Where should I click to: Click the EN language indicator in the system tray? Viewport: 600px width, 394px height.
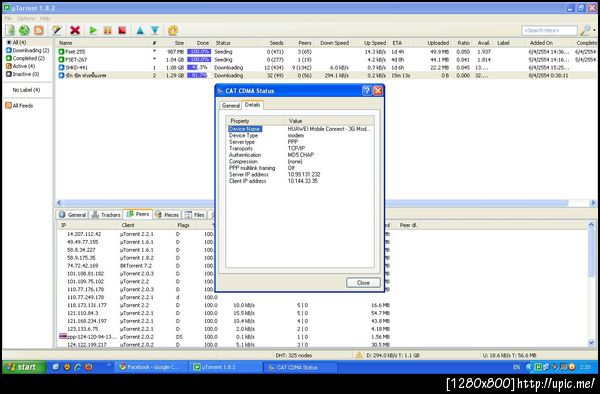[x=517, y=367]
